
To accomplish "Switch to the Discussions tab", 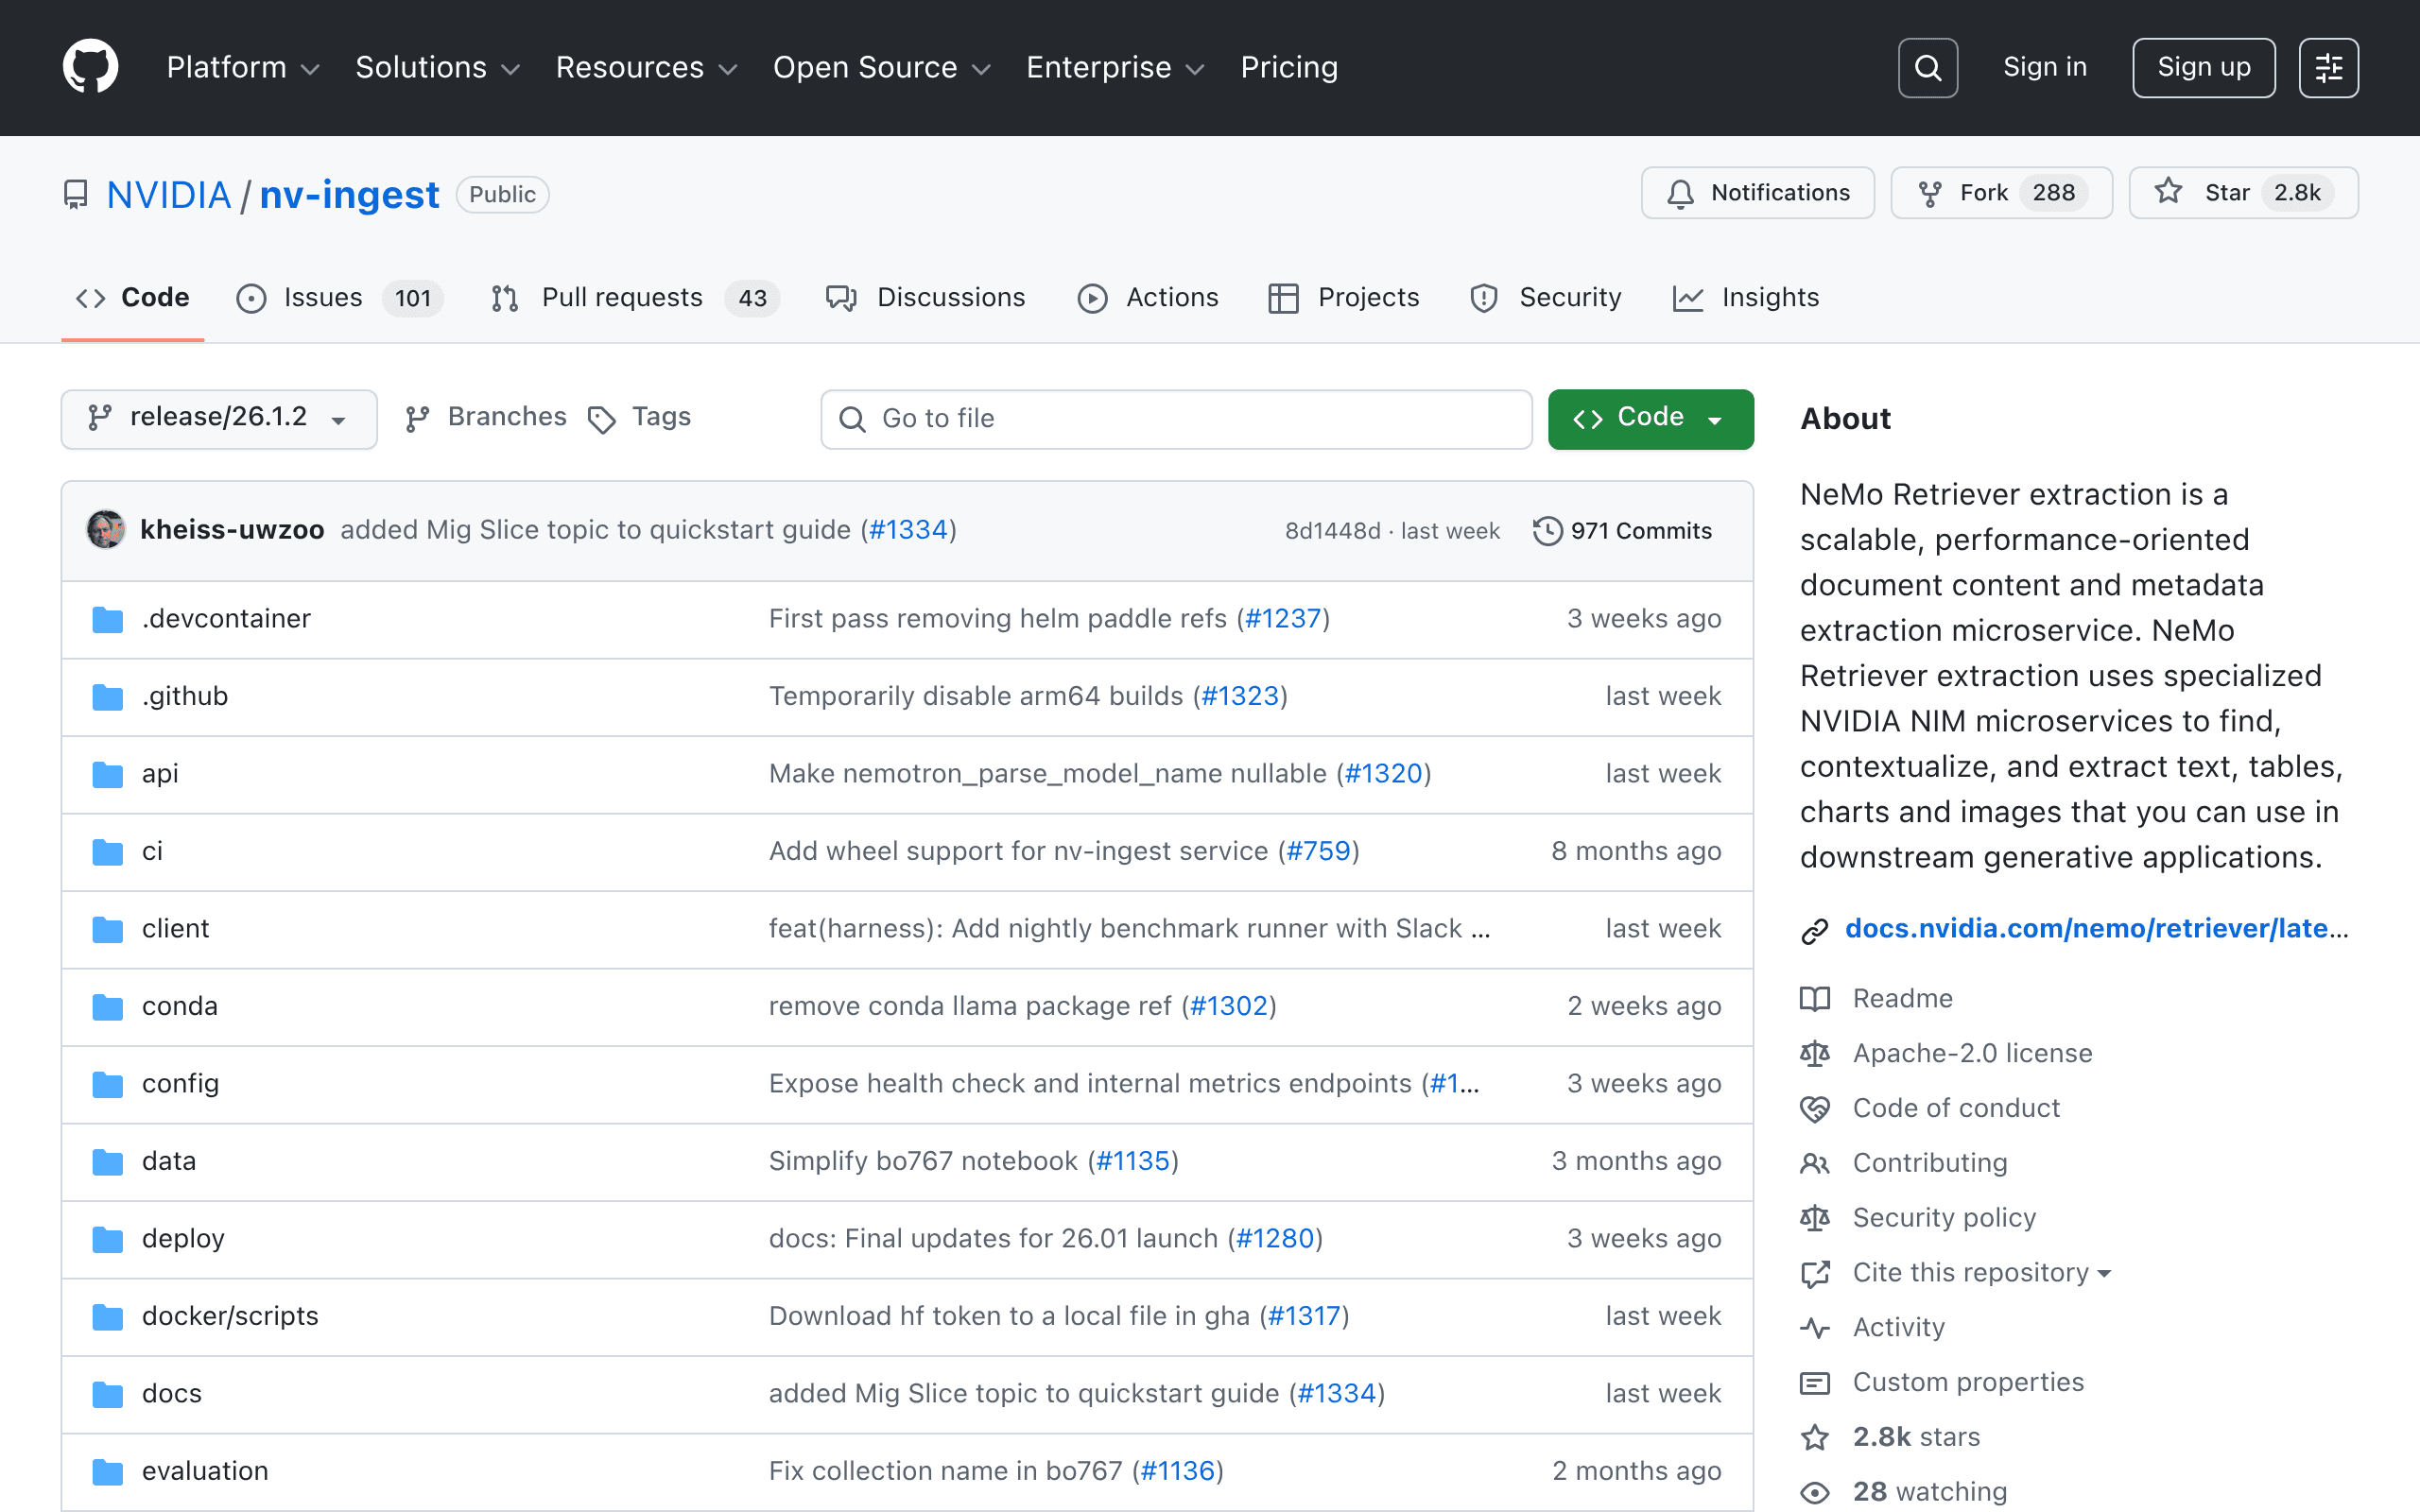I will [x=925, y=298].
